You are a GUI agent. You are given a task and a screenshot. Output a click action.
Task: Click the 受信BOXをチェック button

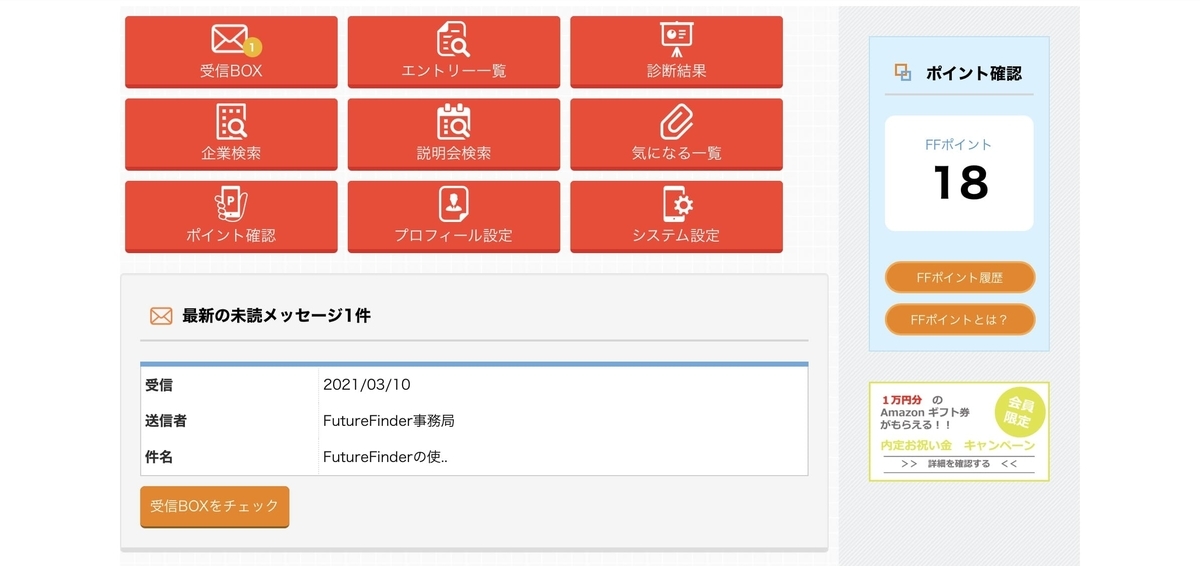[214, 507]
